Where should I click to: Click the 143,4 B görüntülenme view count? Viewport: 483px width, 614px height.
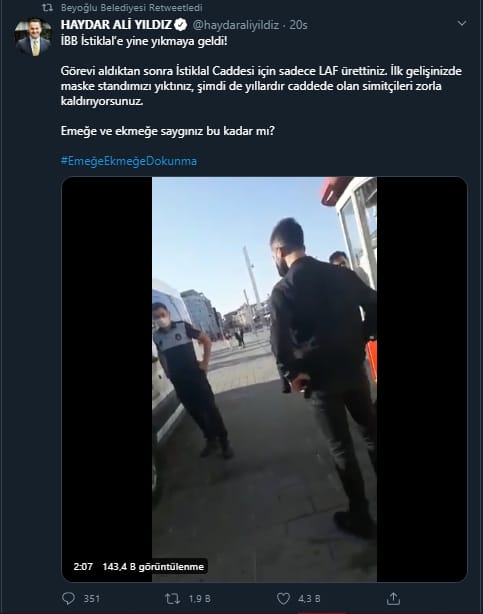tap(153, 567)
